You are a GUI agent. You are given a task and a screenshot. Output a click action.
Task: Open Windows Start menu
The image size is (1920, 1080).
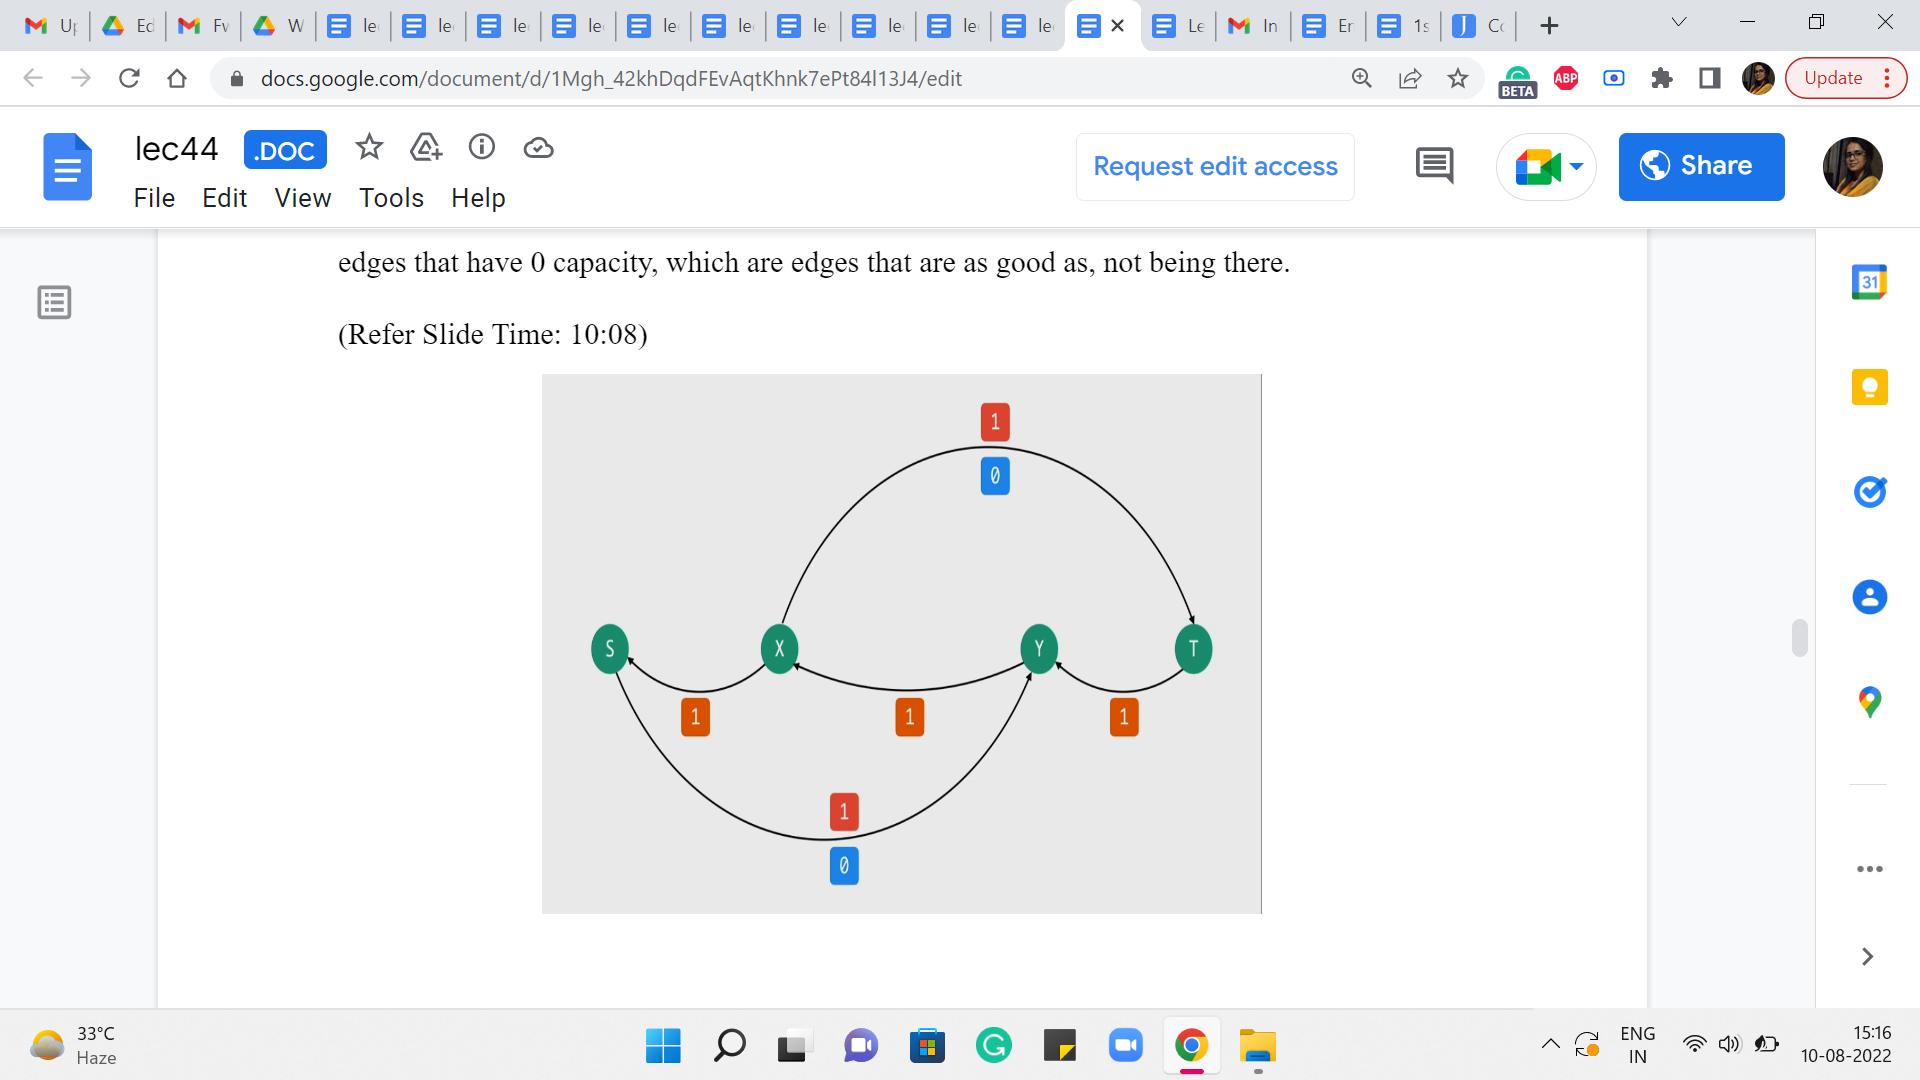[x=663, y=1046]
